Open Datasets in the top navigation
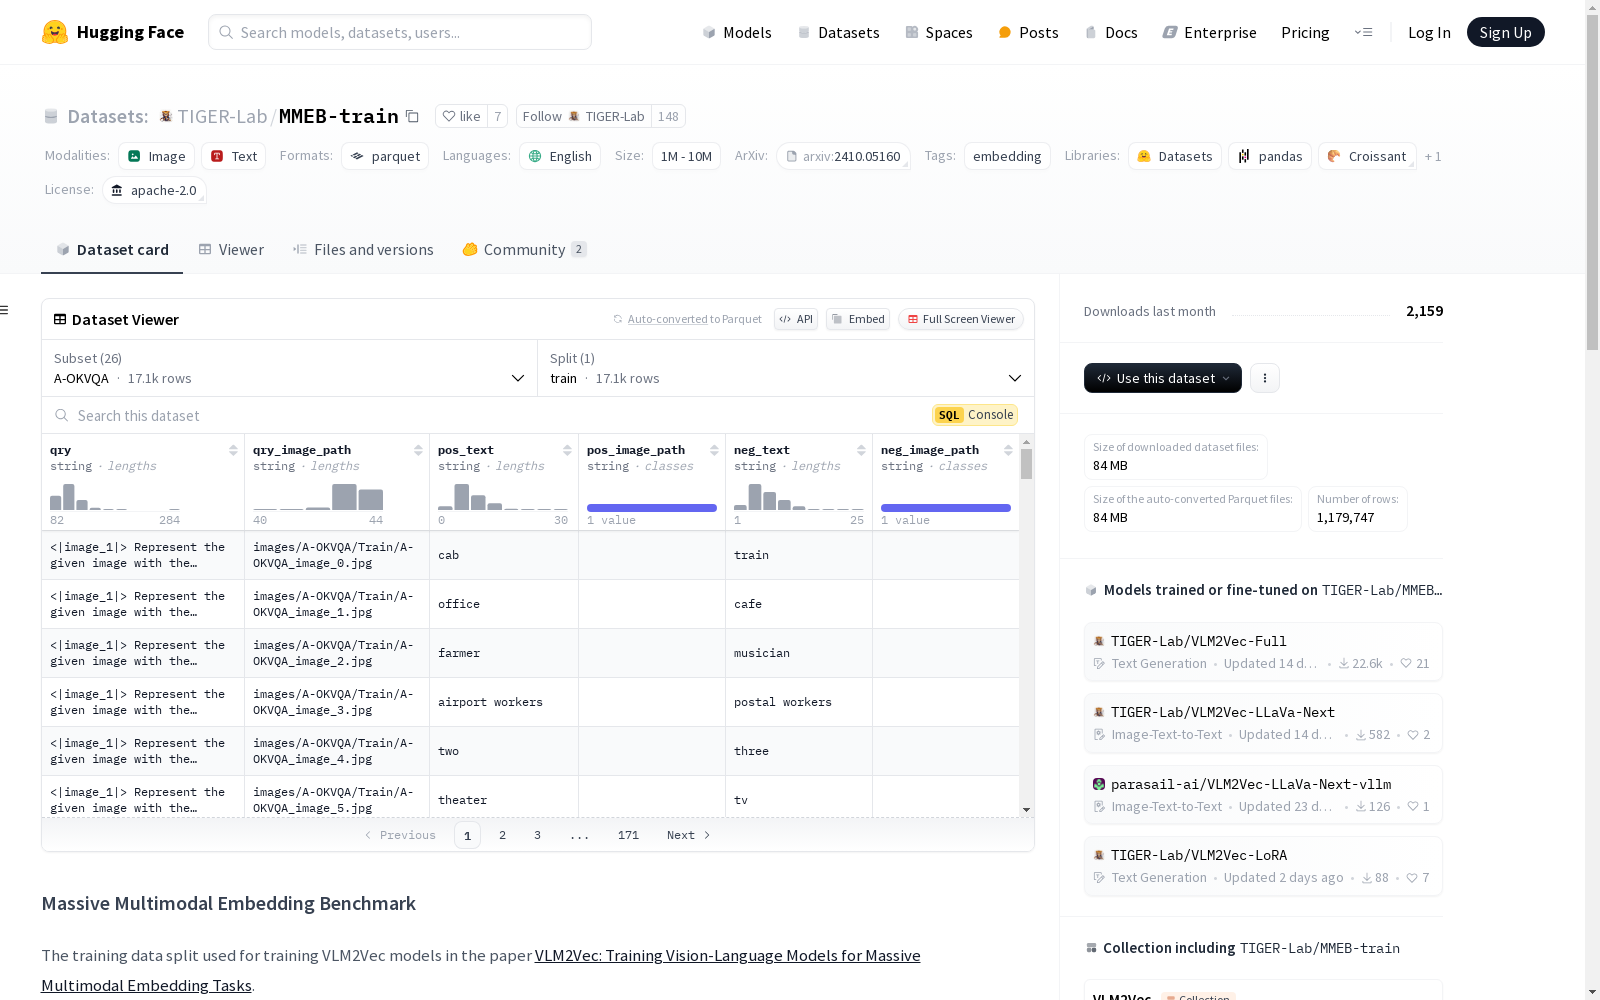Viewport: 1600px width, 1000px height. tap(838, 32)
